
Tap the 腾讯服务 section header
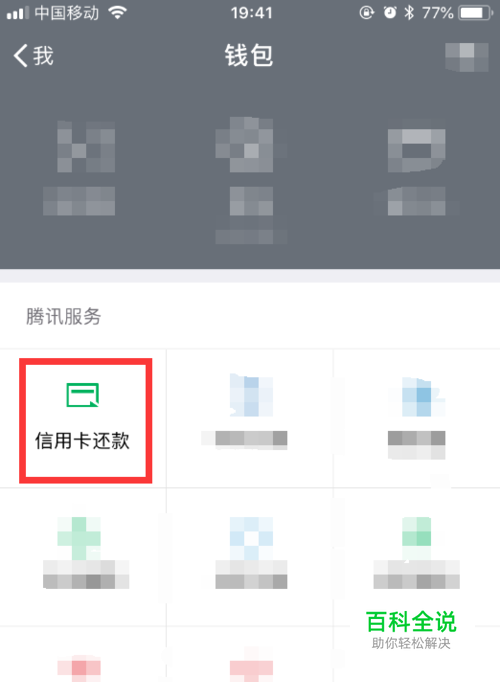(x=63, y=316)
